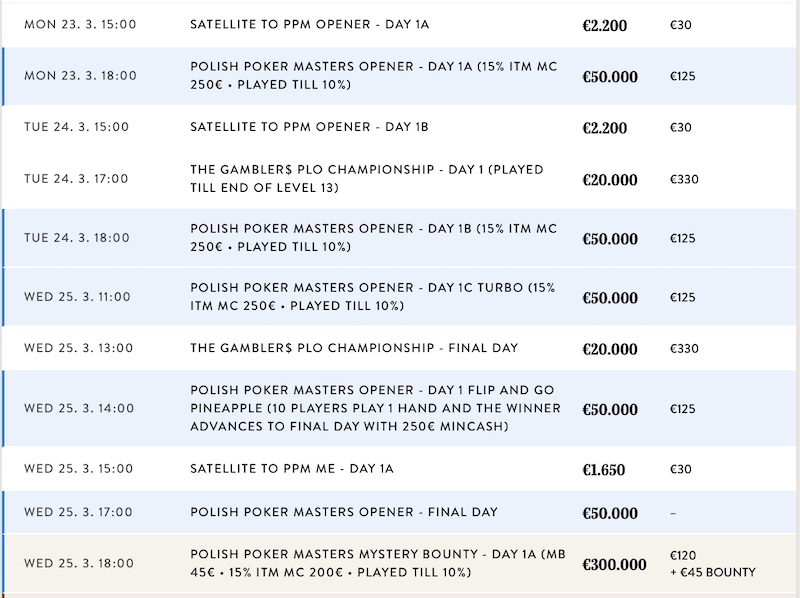This screenshot has width=800, height=598.
Task: Select the Opener Day 1C Turbo event
Action: pos(372,297)
